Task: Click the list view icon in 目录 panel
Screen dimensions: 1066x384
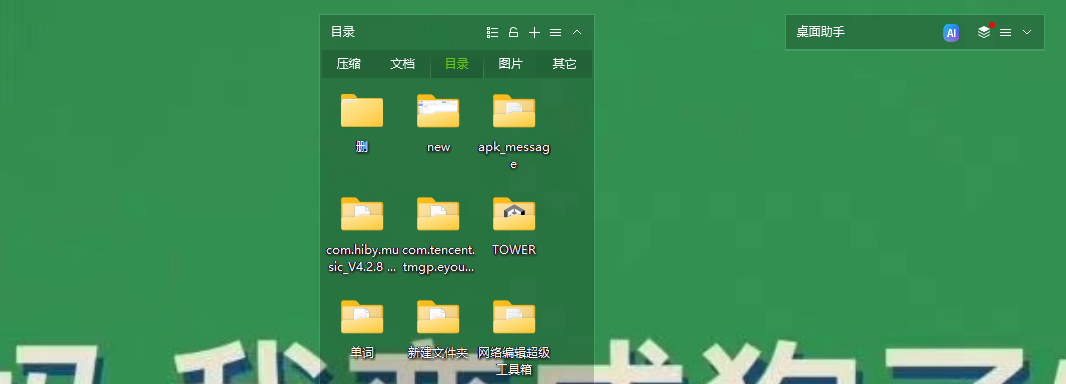Action: (493, 32)
